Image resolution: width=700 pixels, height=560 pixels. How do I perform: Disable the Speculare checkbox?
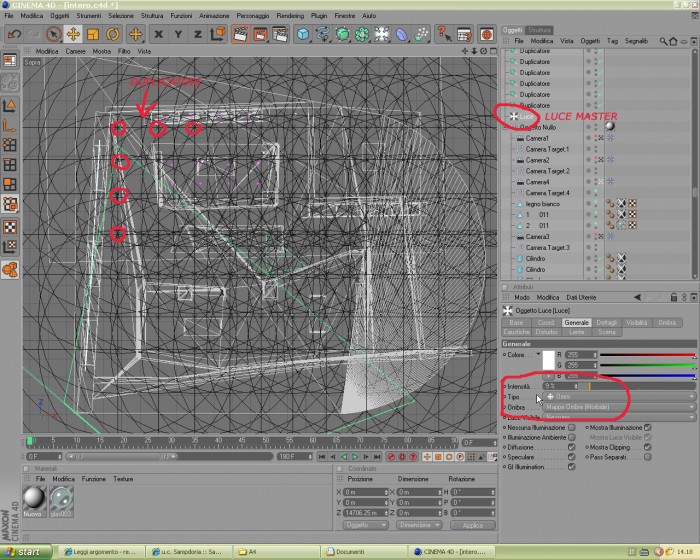[x=571, y=457]
